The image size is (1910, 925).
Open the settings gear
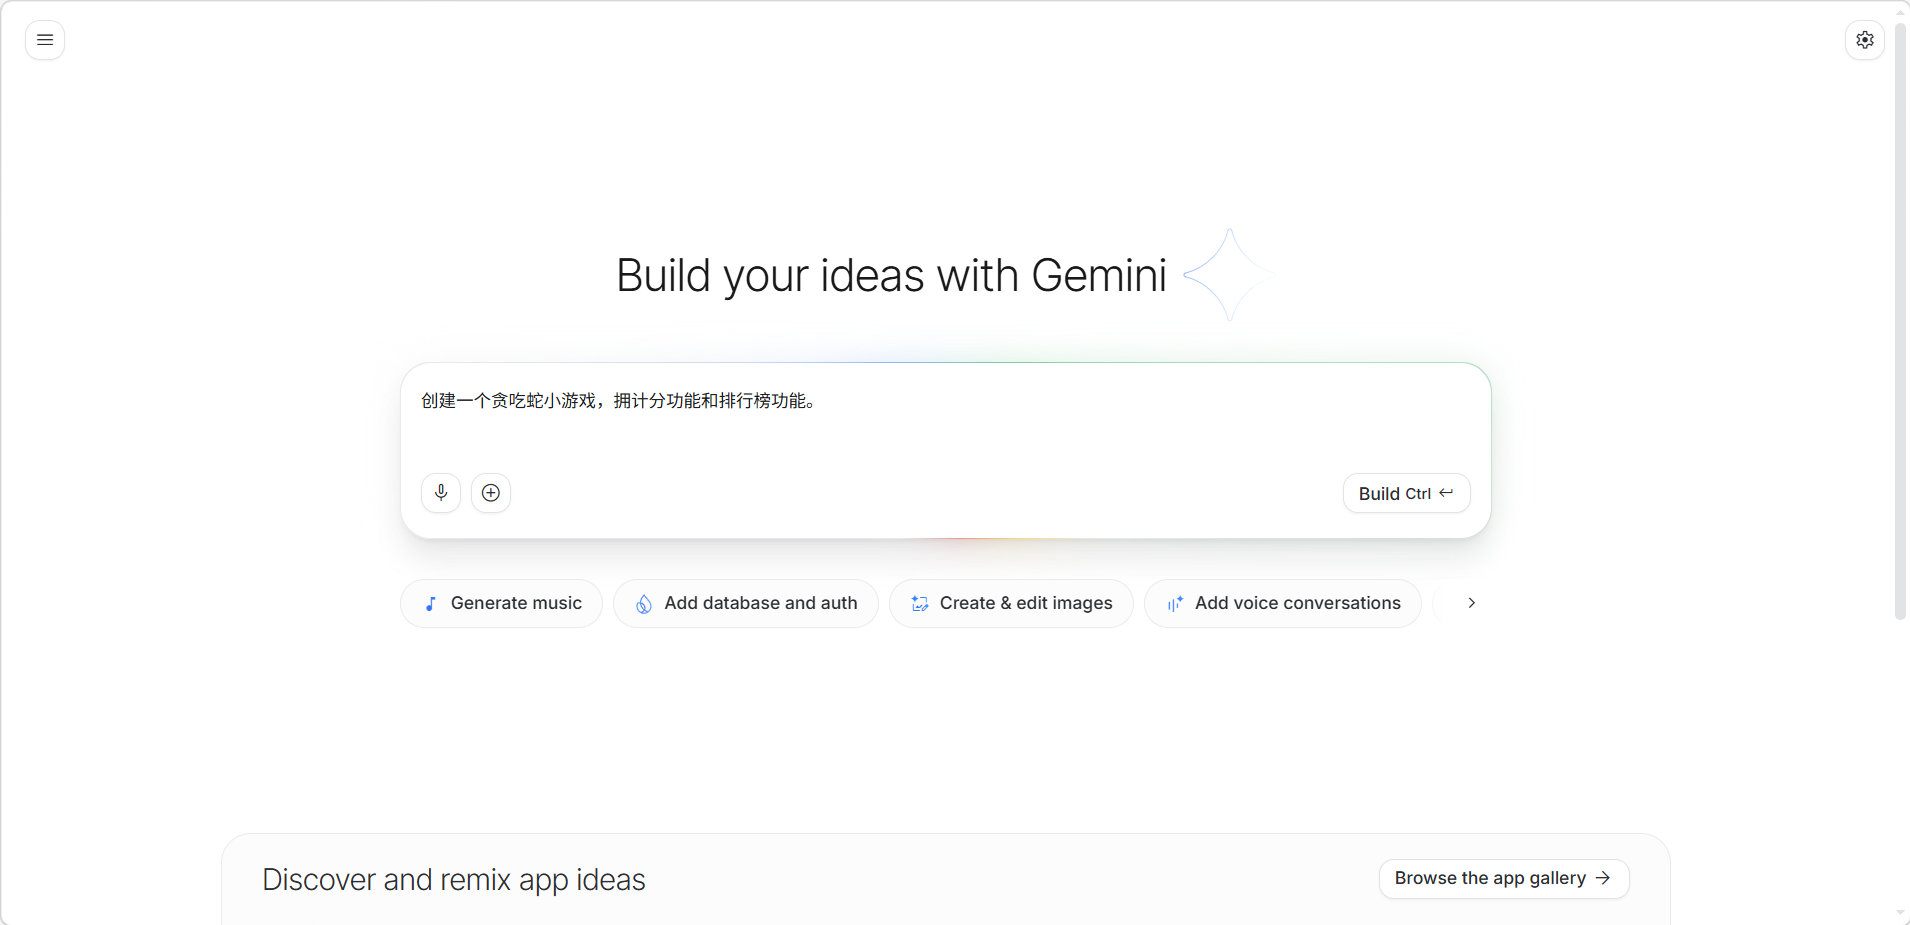[x=1865, y=40]
